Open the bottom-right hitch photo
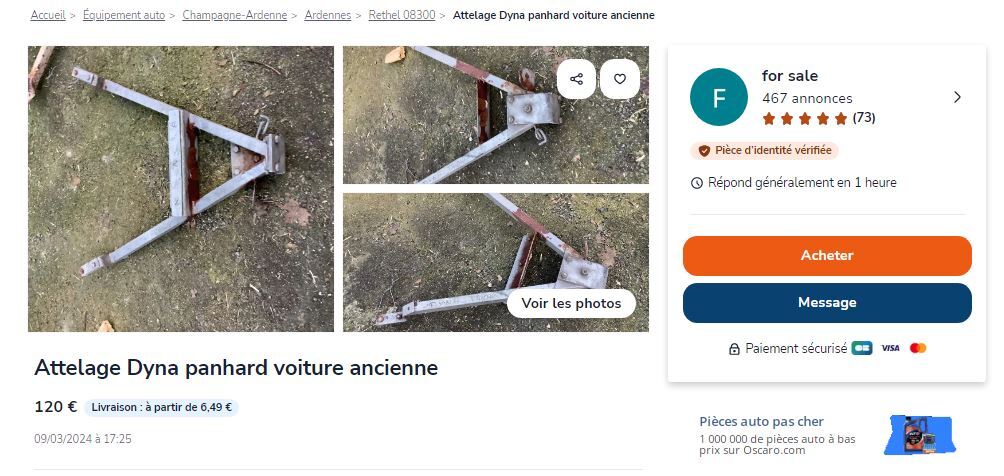The image size is (1004, 476). click(x=440, y=262)
